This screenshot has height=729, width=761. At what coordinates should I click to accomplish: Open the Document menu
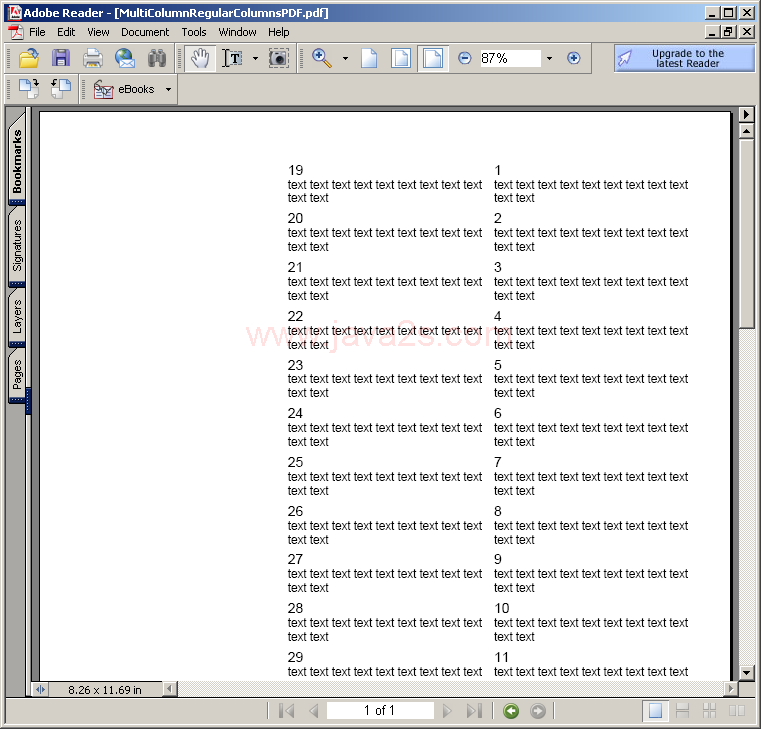click(145, 32)
